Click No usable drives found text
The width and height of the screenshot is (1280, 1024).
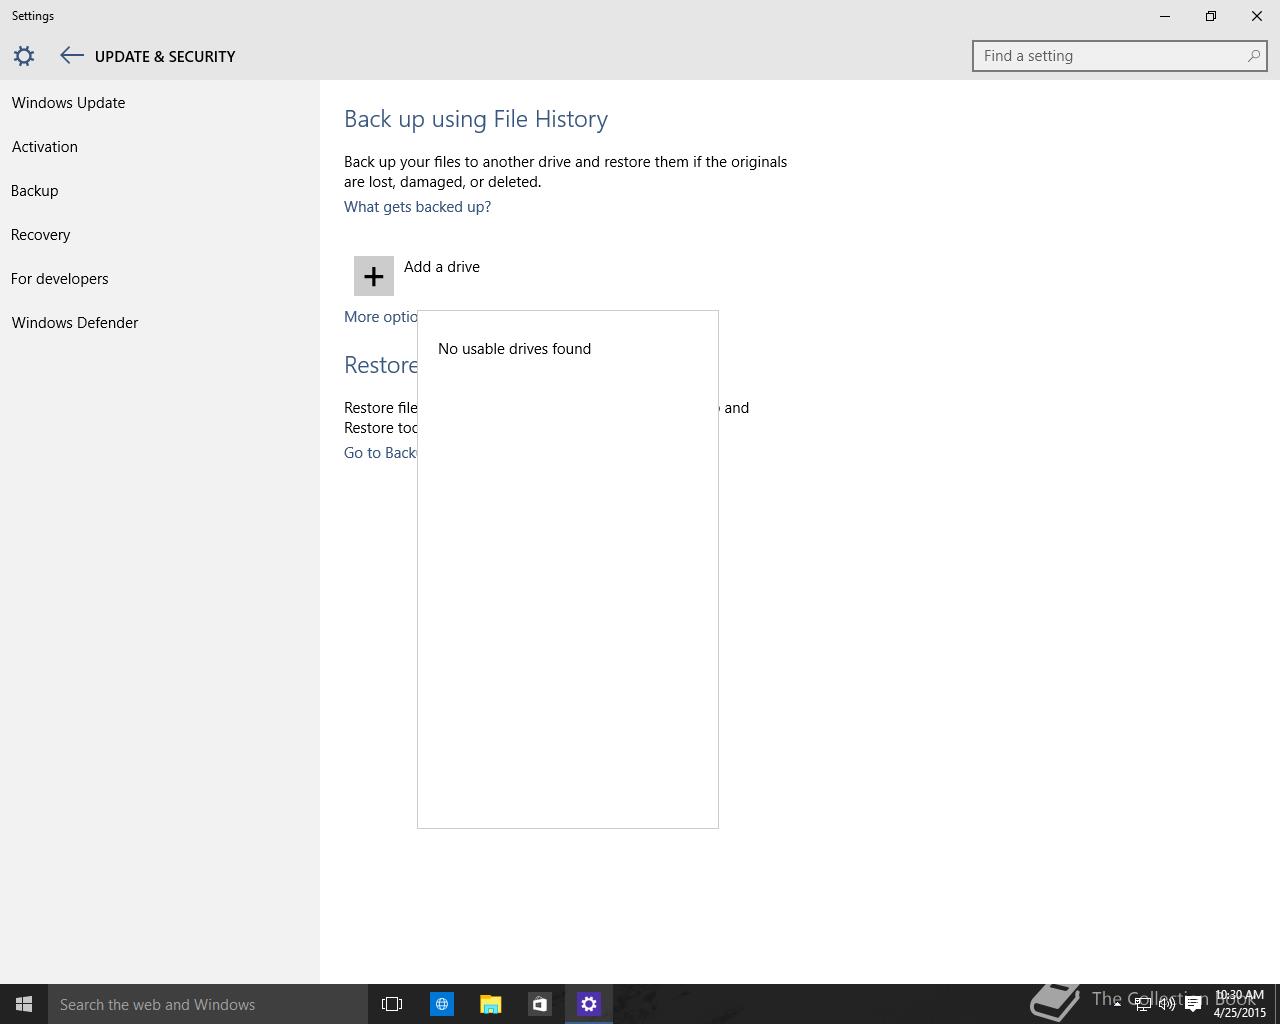point(514,349)
